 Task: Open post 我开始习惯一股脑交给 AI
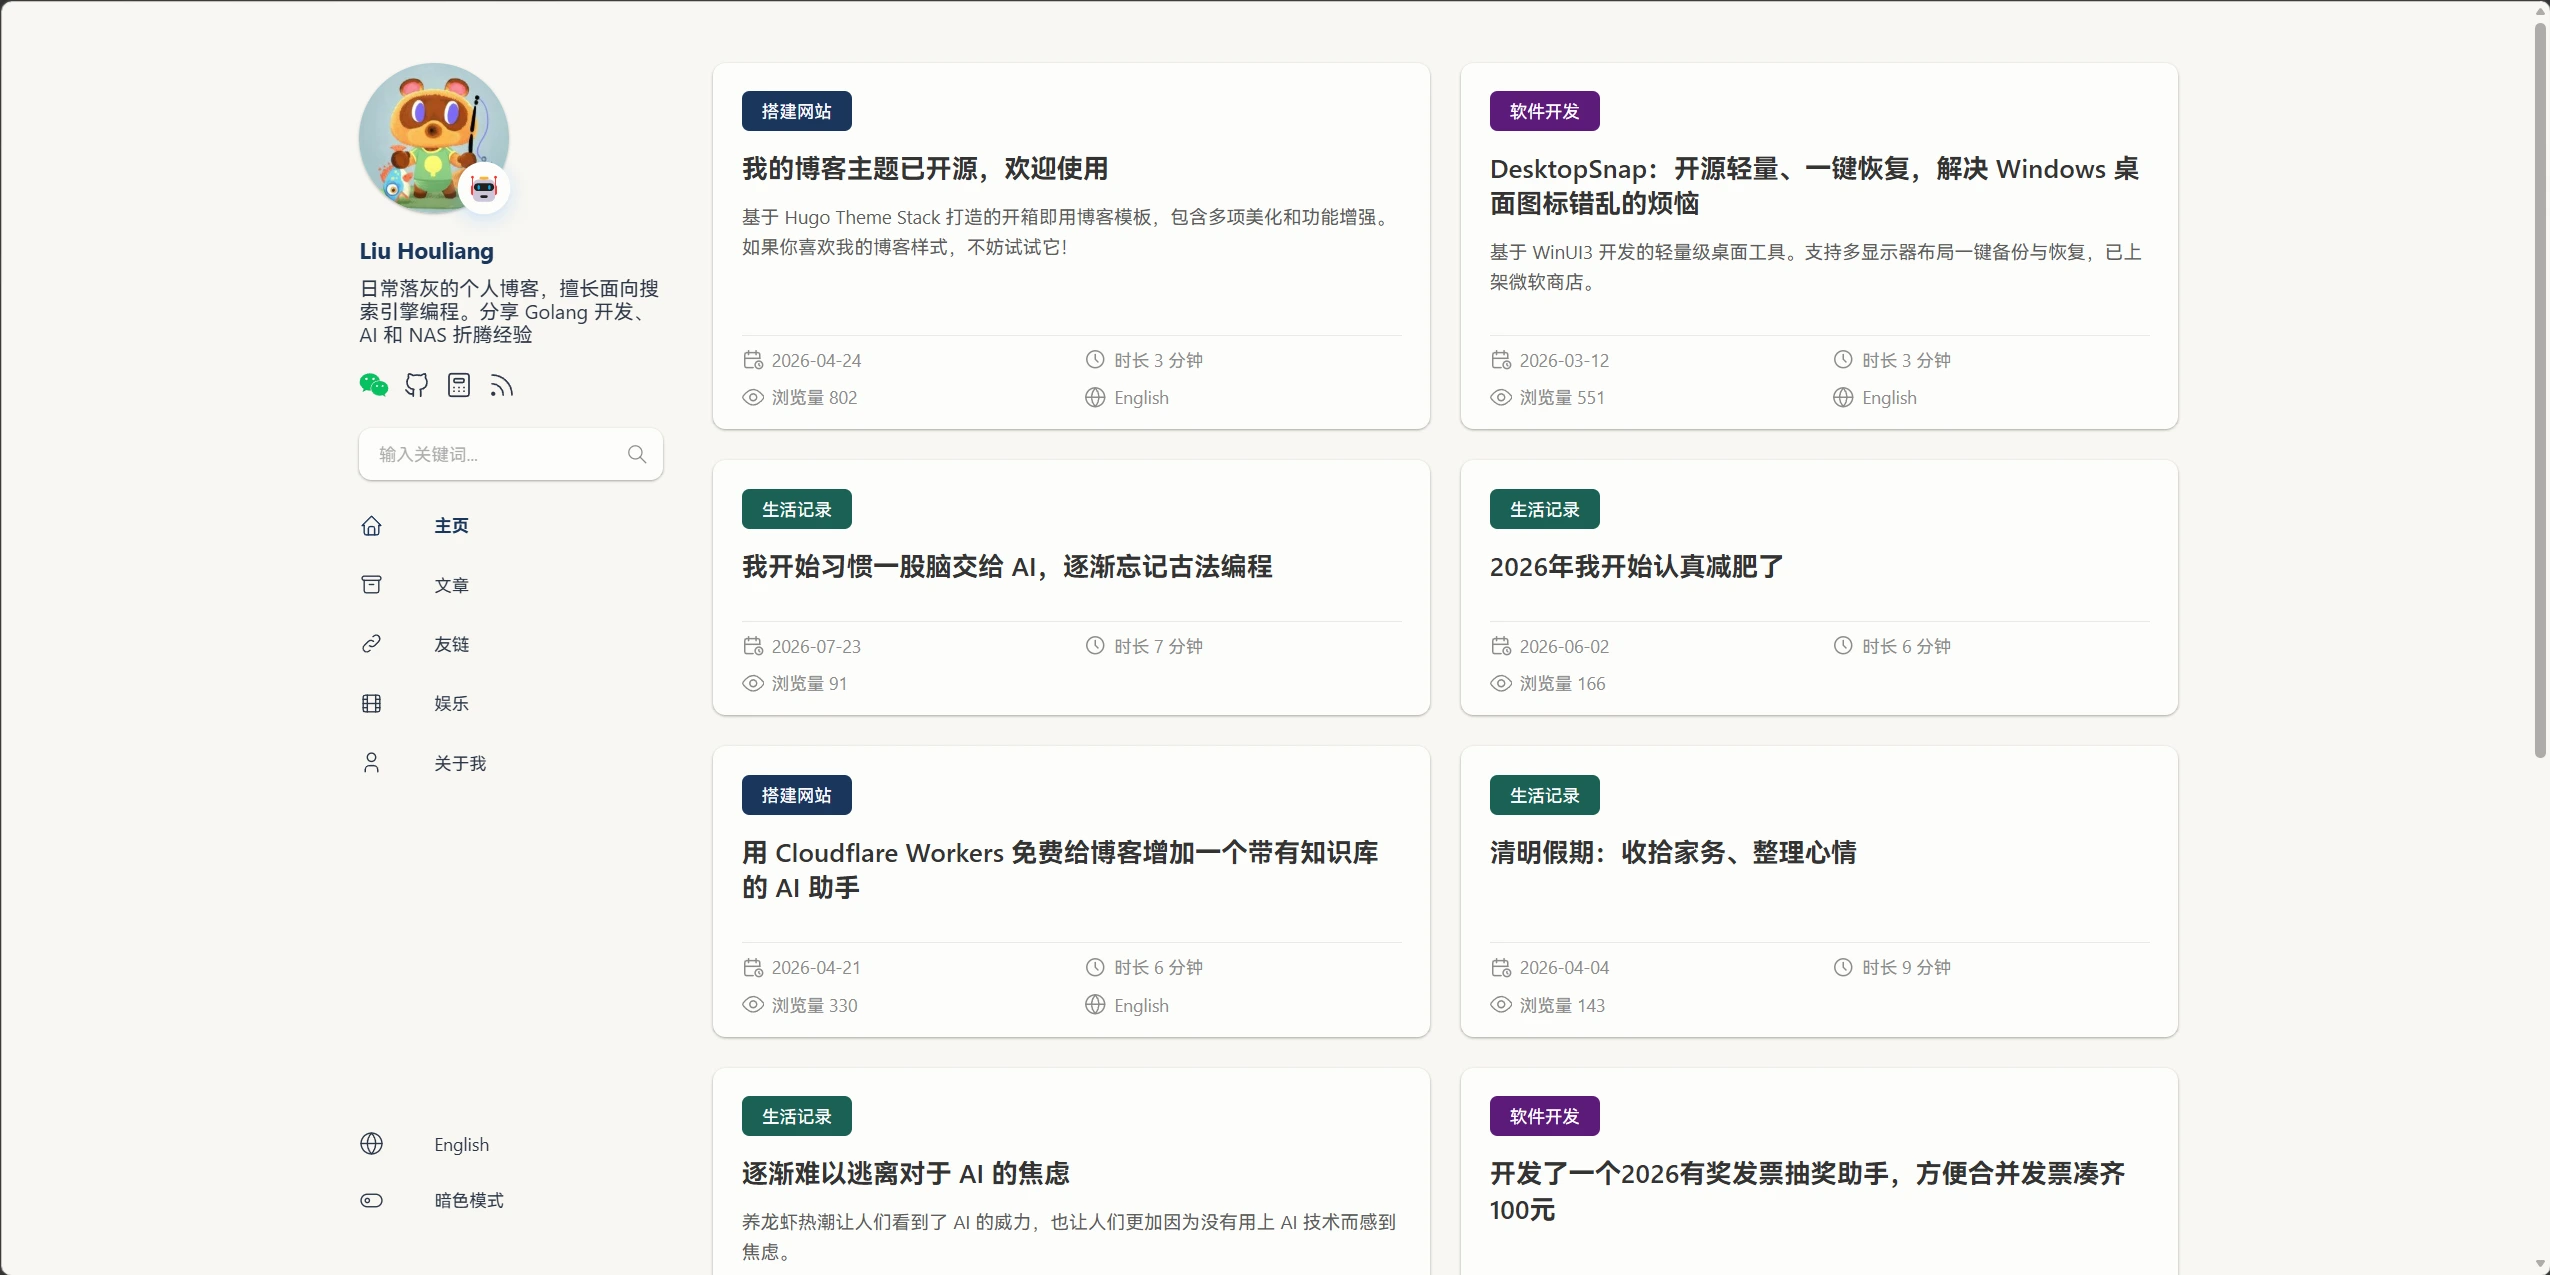click(x=1007, y=567)
